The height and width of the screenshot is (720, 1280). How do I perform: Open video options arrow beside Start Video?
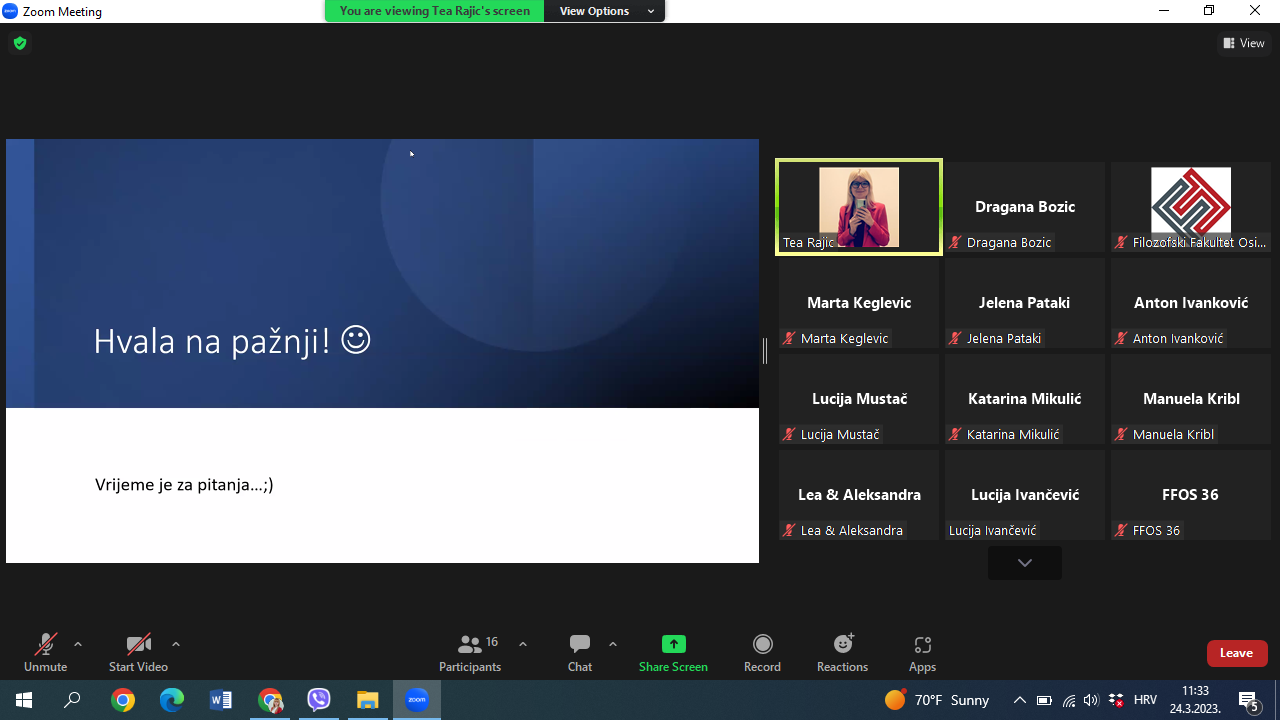(x=176, y=644)
